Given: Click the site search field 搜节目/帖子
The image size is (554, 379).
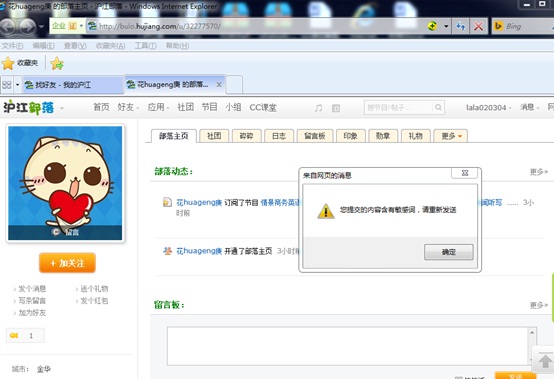Looking at the screenshot, I should 398,107.
